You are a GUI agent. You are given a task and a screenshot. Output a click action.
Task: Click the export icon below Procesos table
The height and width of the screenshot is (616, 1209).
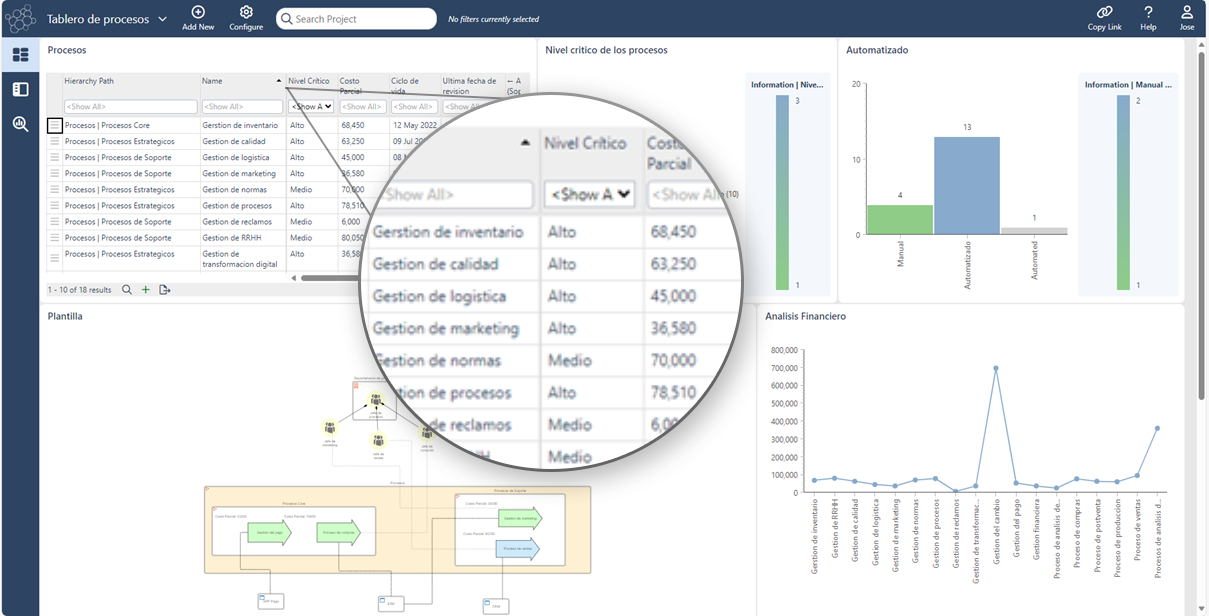coord(165,290)
